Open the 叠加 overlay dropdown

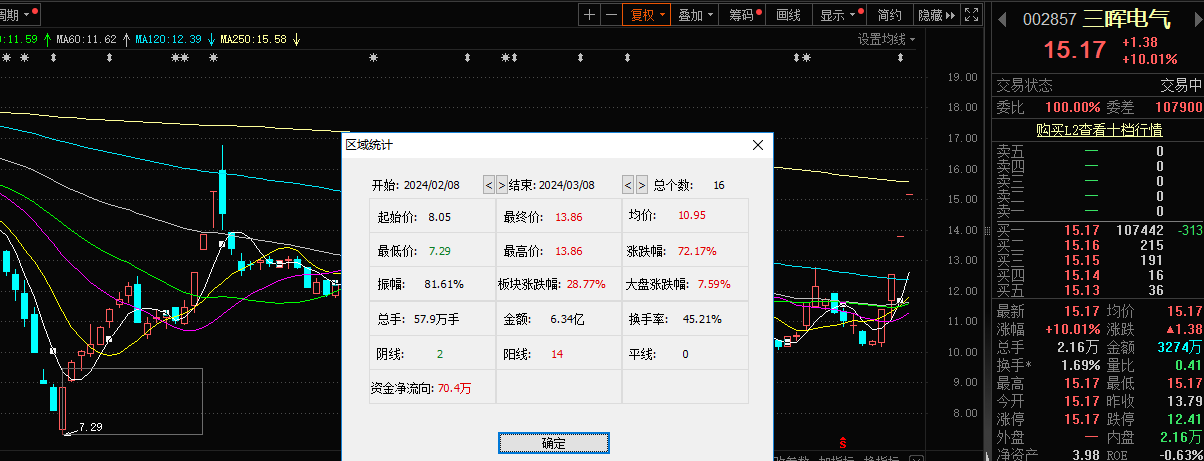pos(695,15)
